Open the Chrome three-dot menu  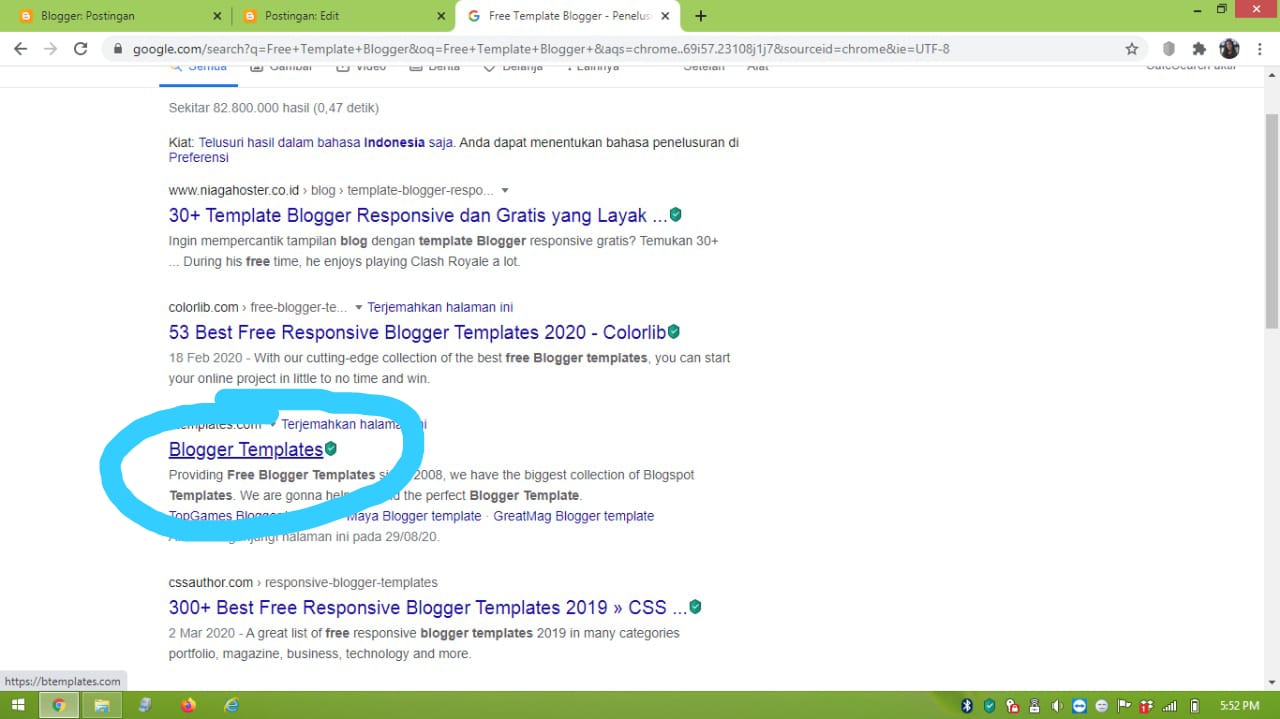[1259, 48]
